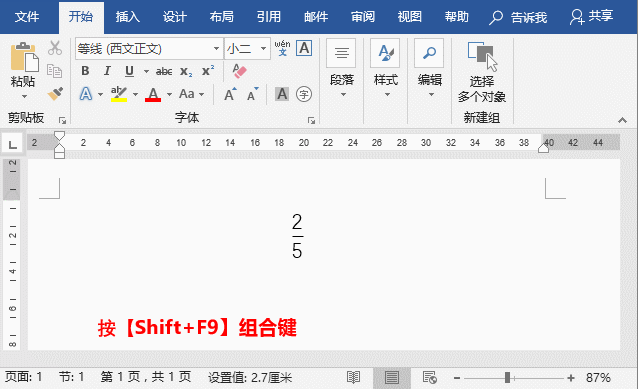
Task: Switch to the 视图 view tab
Action: pos(410,17)
